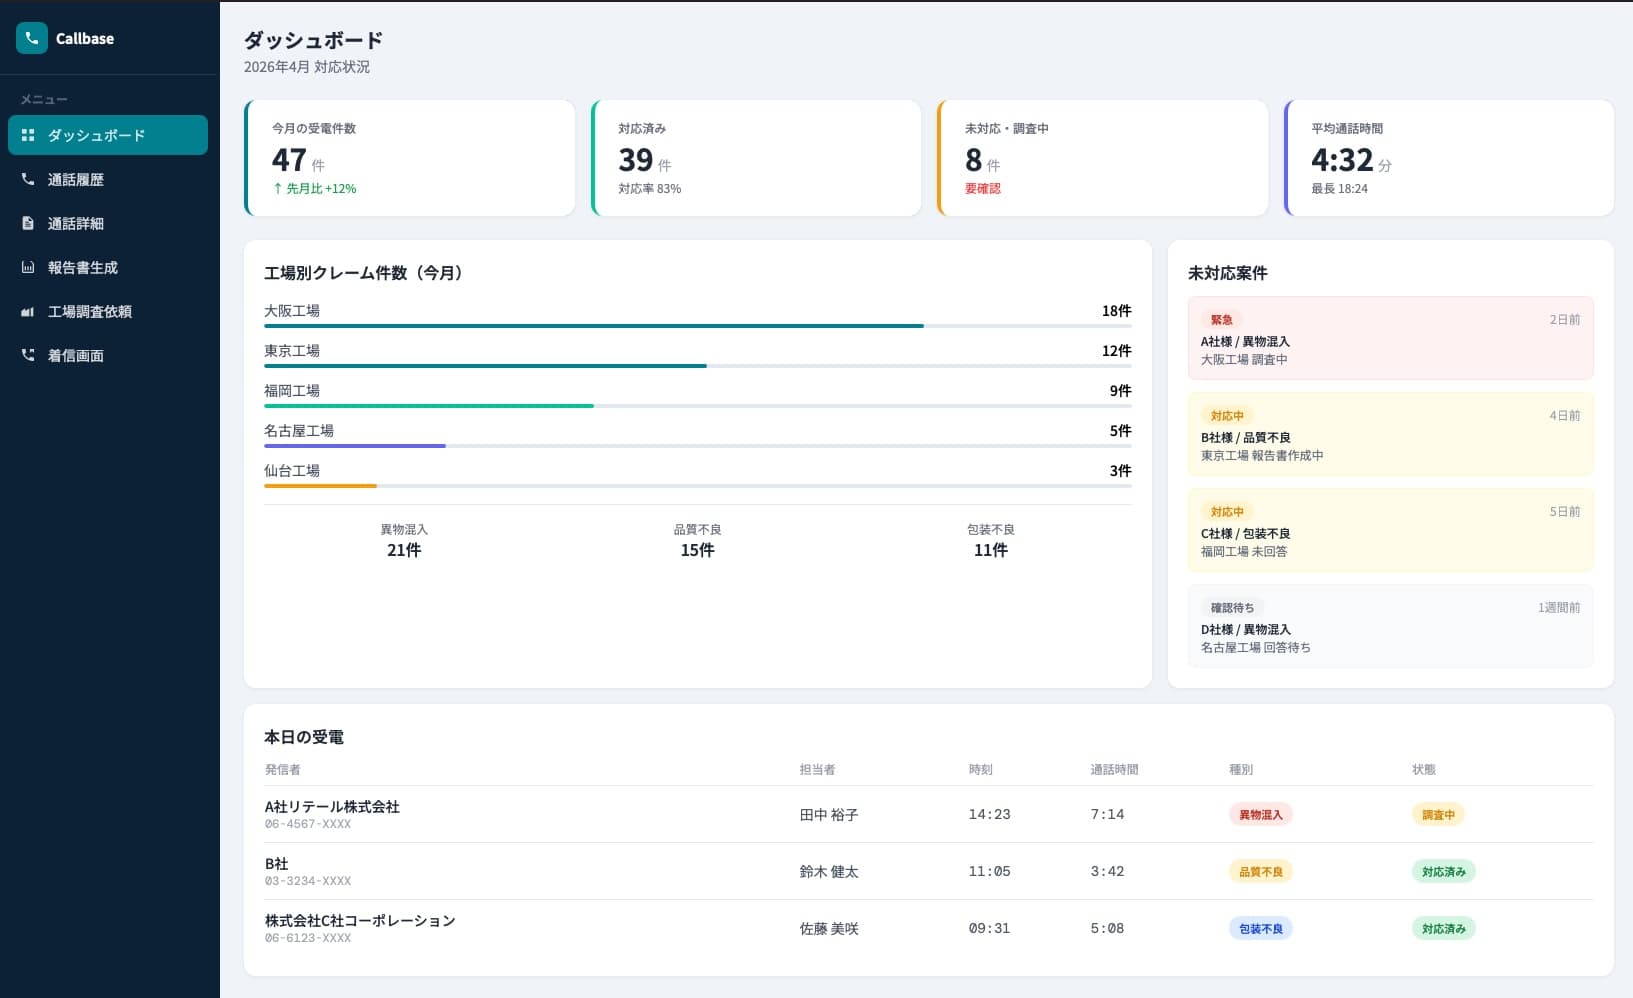The image size is (1633, 998).
Task: Click 佐藤 美咲 in the 担当者 column
Action: point(829,929)
